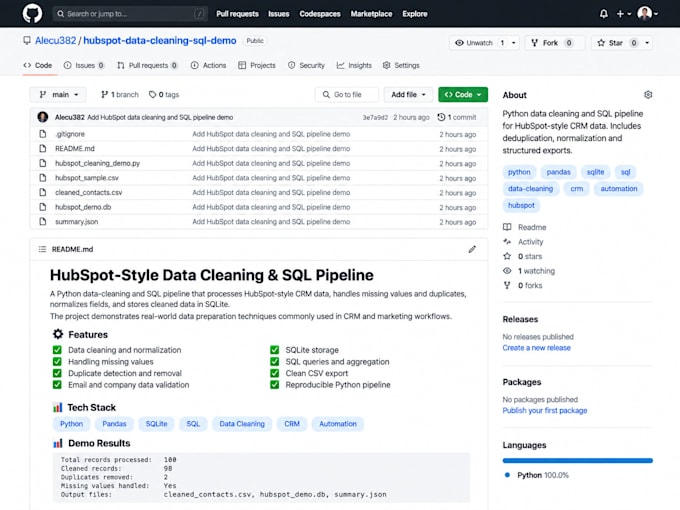Click the Tech Stack bar chart icon
The height and width of the screenshot is (510, 680).
click(57, 408)
